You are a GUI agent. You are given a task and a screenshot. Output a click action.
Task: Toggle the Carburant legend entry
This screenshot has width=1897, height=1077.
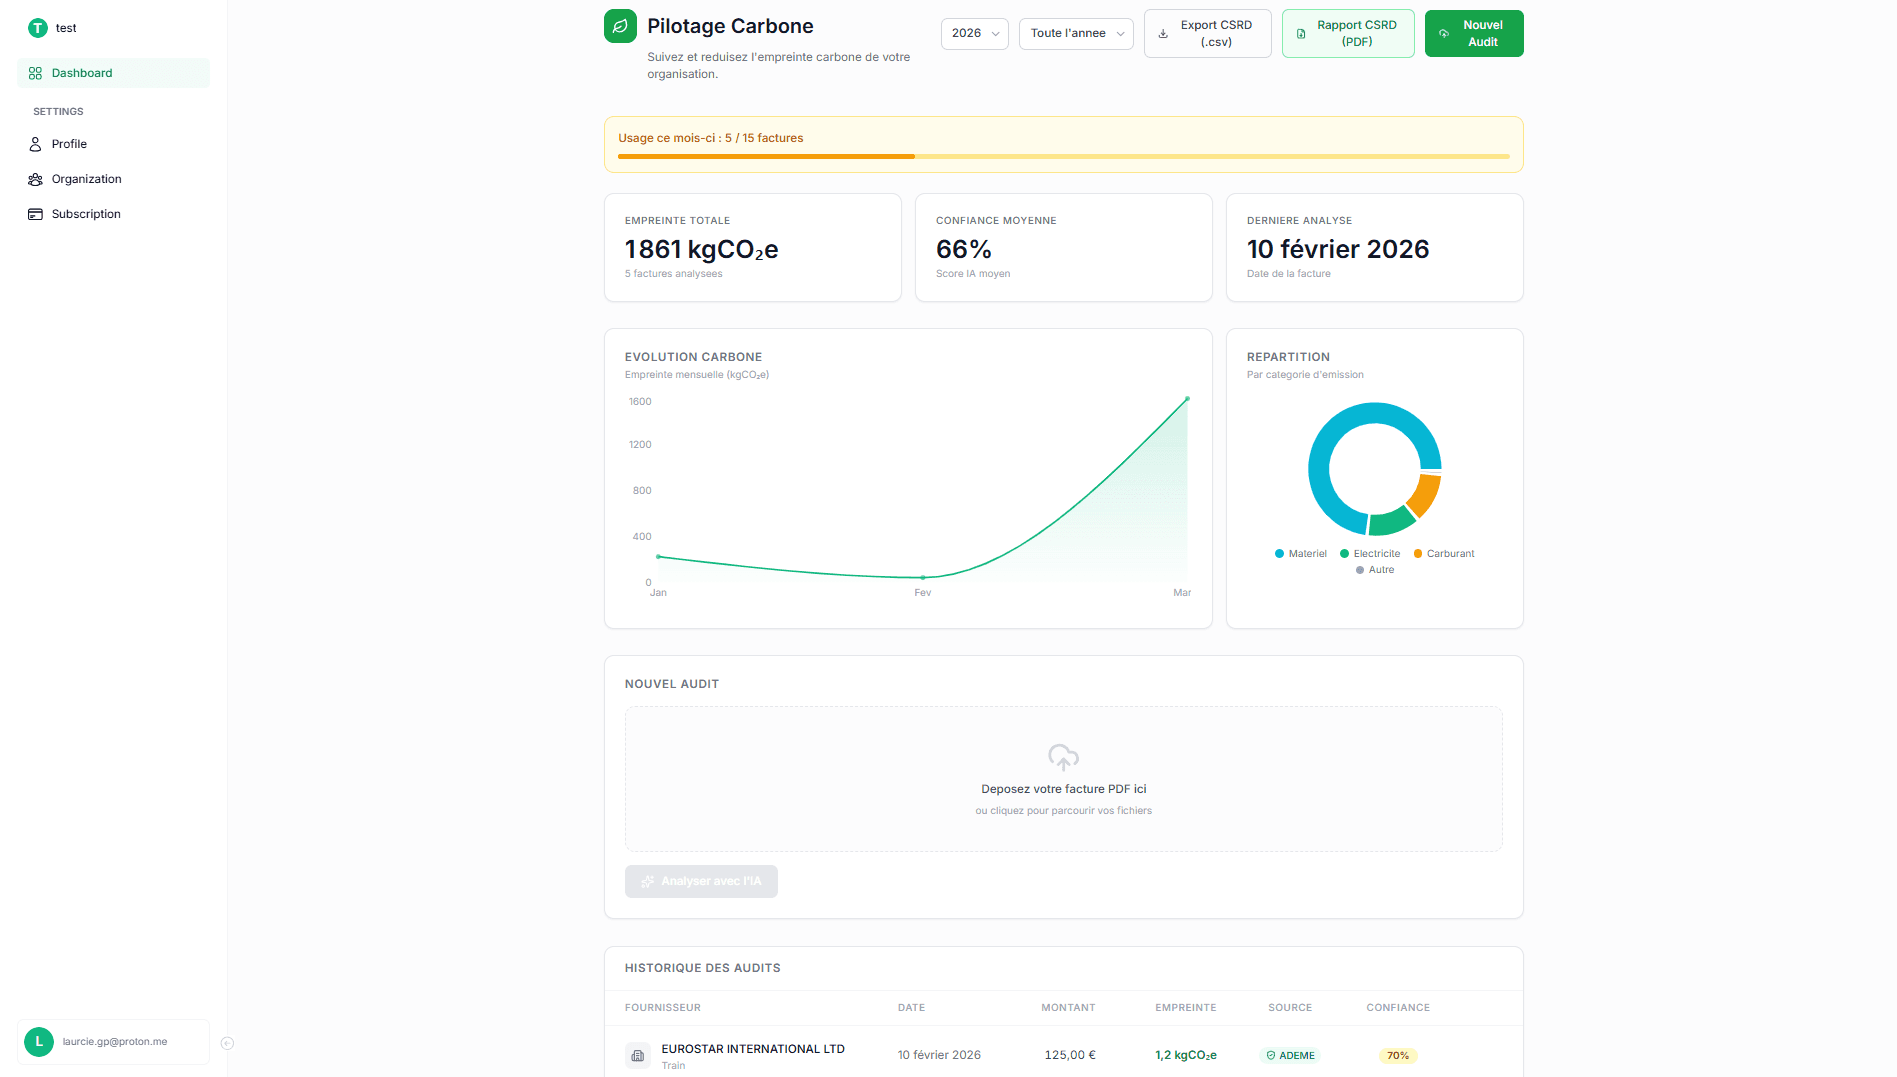coord(1443,554)
